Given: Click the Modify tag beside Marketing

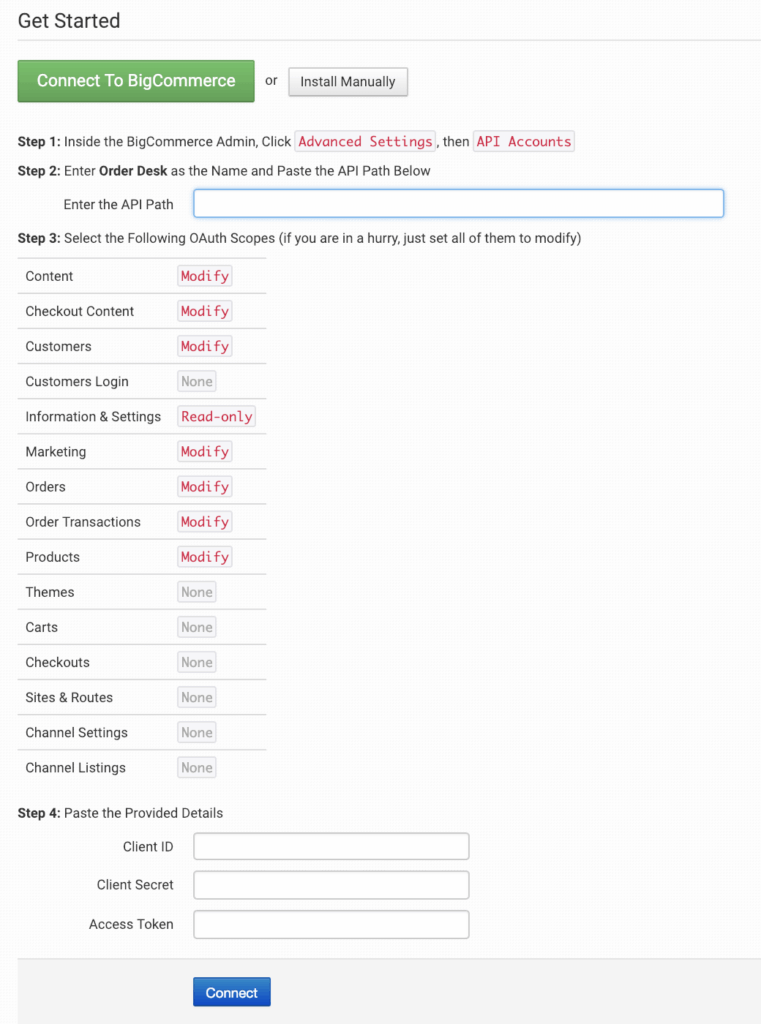Looking at the screenshot, I should [205, 452].
